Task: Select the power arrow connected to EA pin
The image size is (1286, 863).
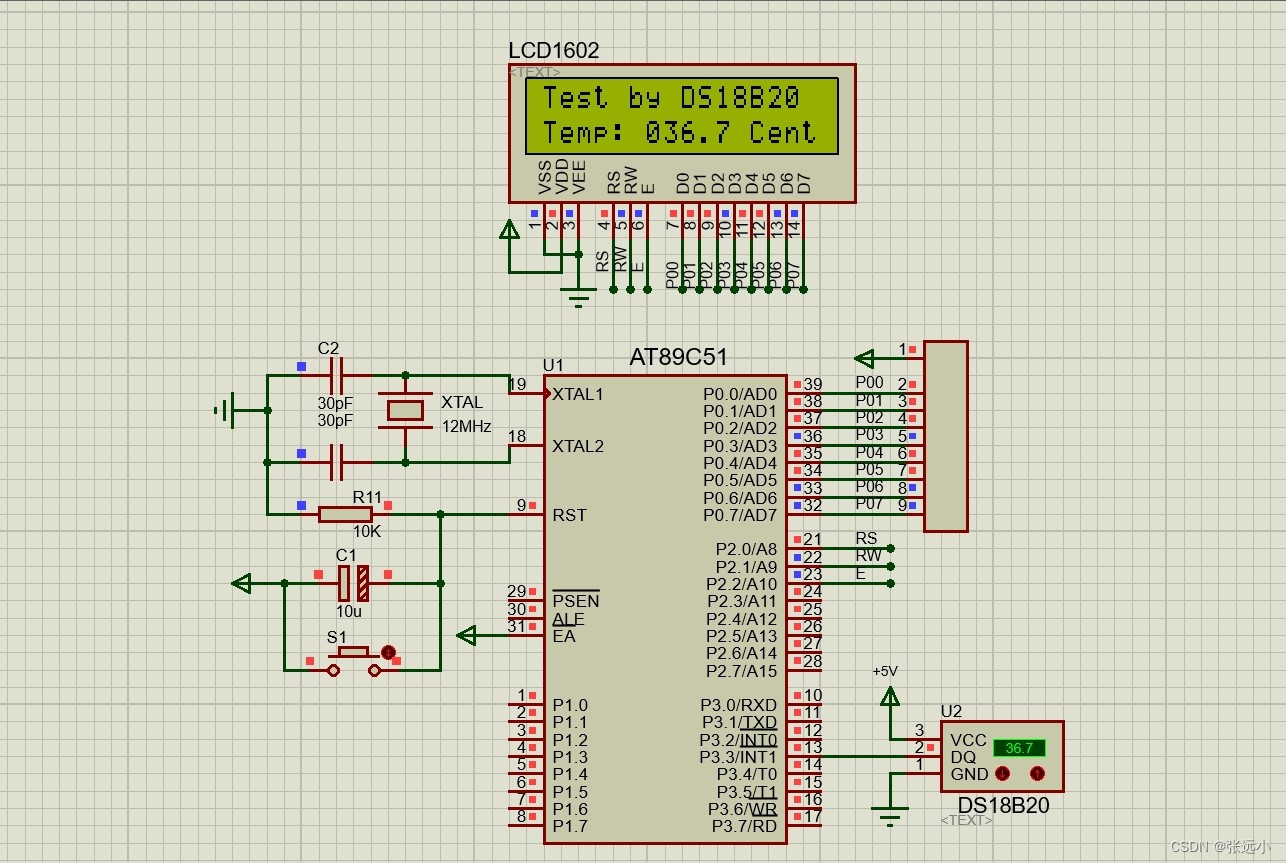Action: coord(466,635)
